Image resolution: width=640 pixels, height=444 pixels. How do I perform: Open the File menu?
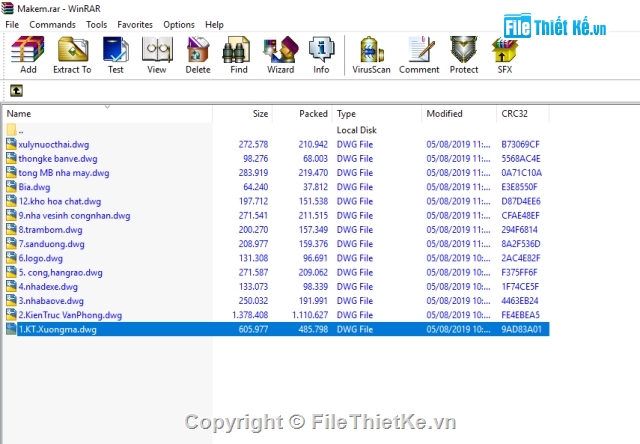pyautogui.click(x=12, y=24)
